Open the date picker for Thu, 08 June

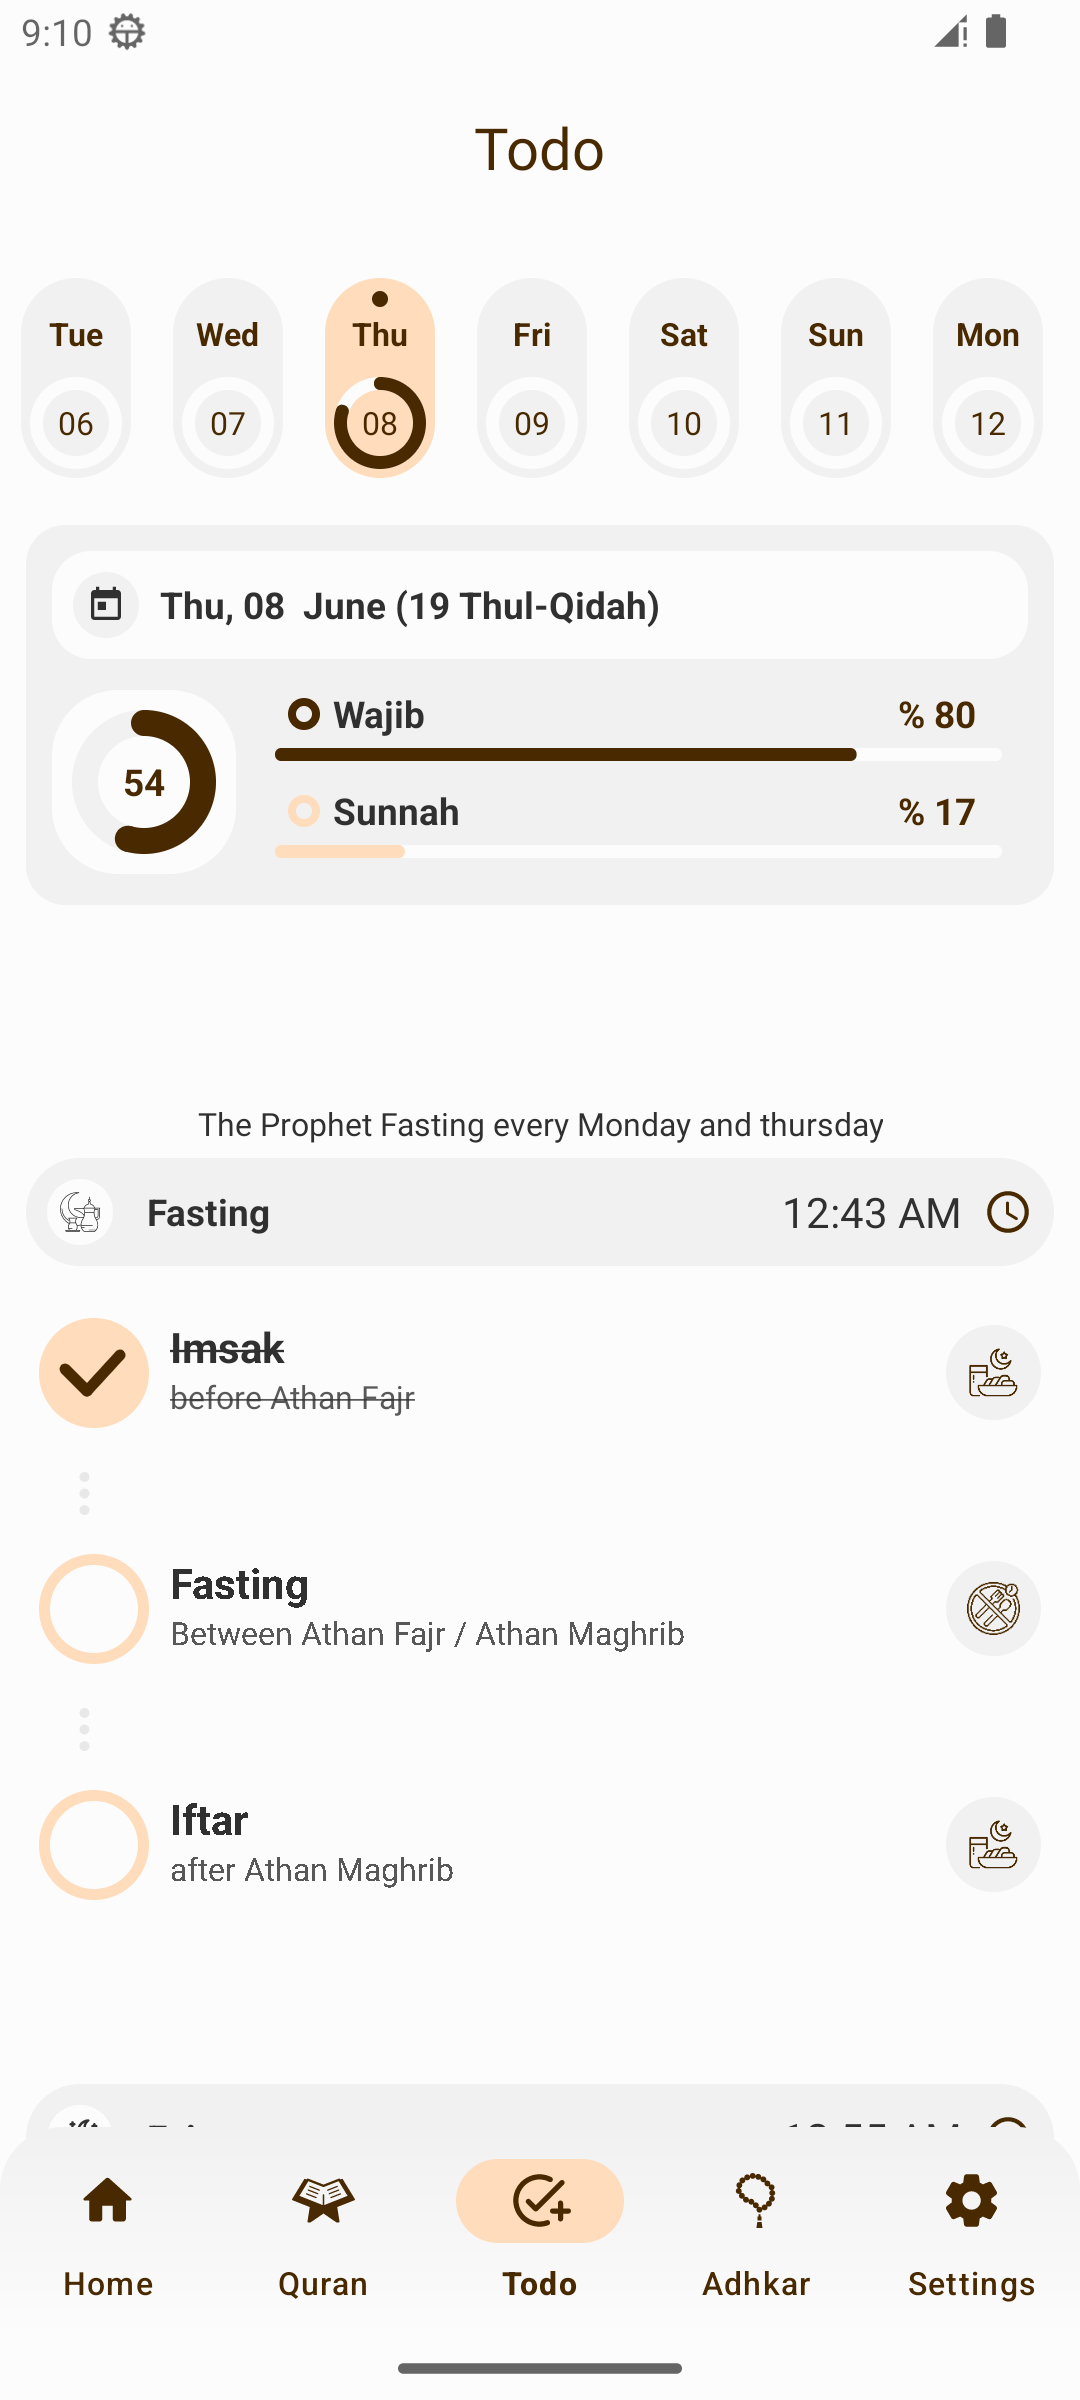pos(540,605)
